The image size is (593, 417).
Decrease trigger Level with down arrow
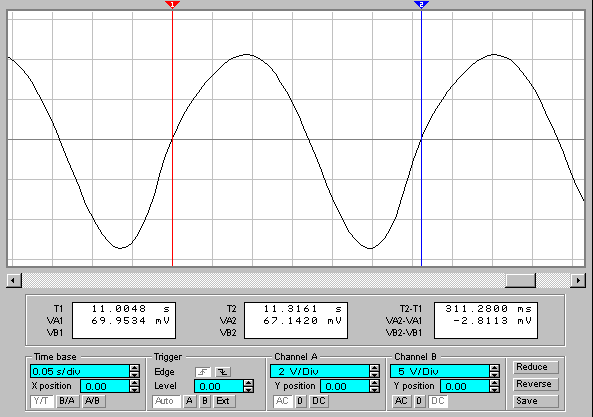248,389
